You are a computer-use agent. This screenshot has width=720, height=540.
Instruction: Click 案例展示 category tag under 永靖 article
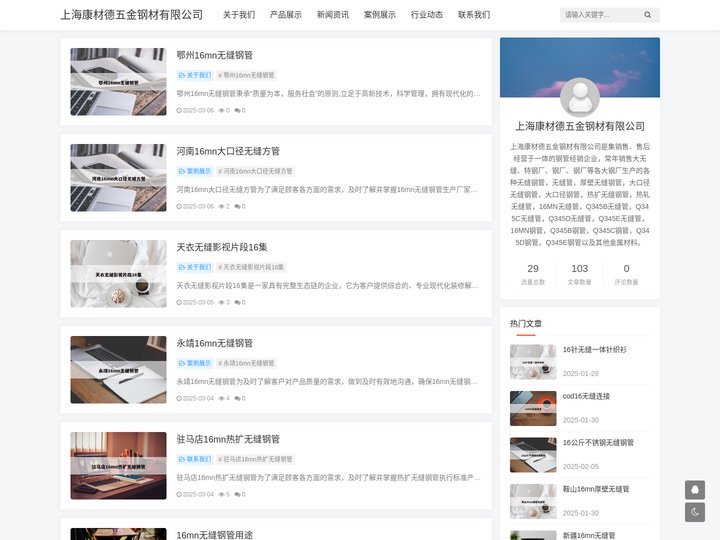pos(195,363)
